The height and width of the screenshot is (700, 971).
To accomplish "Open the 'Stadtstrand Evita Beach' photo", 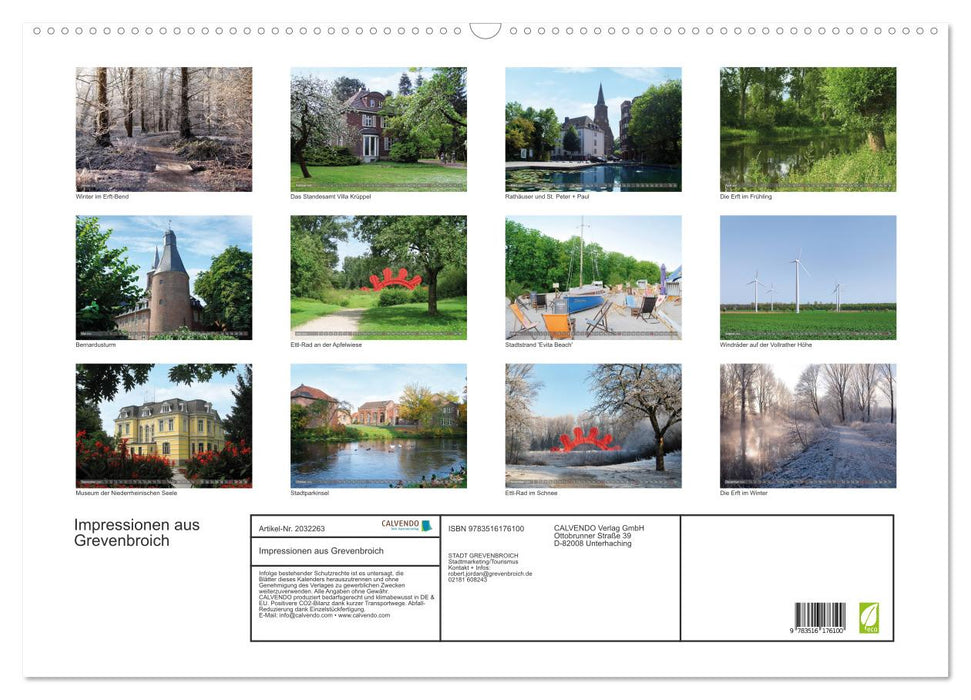I will (592, 277).
